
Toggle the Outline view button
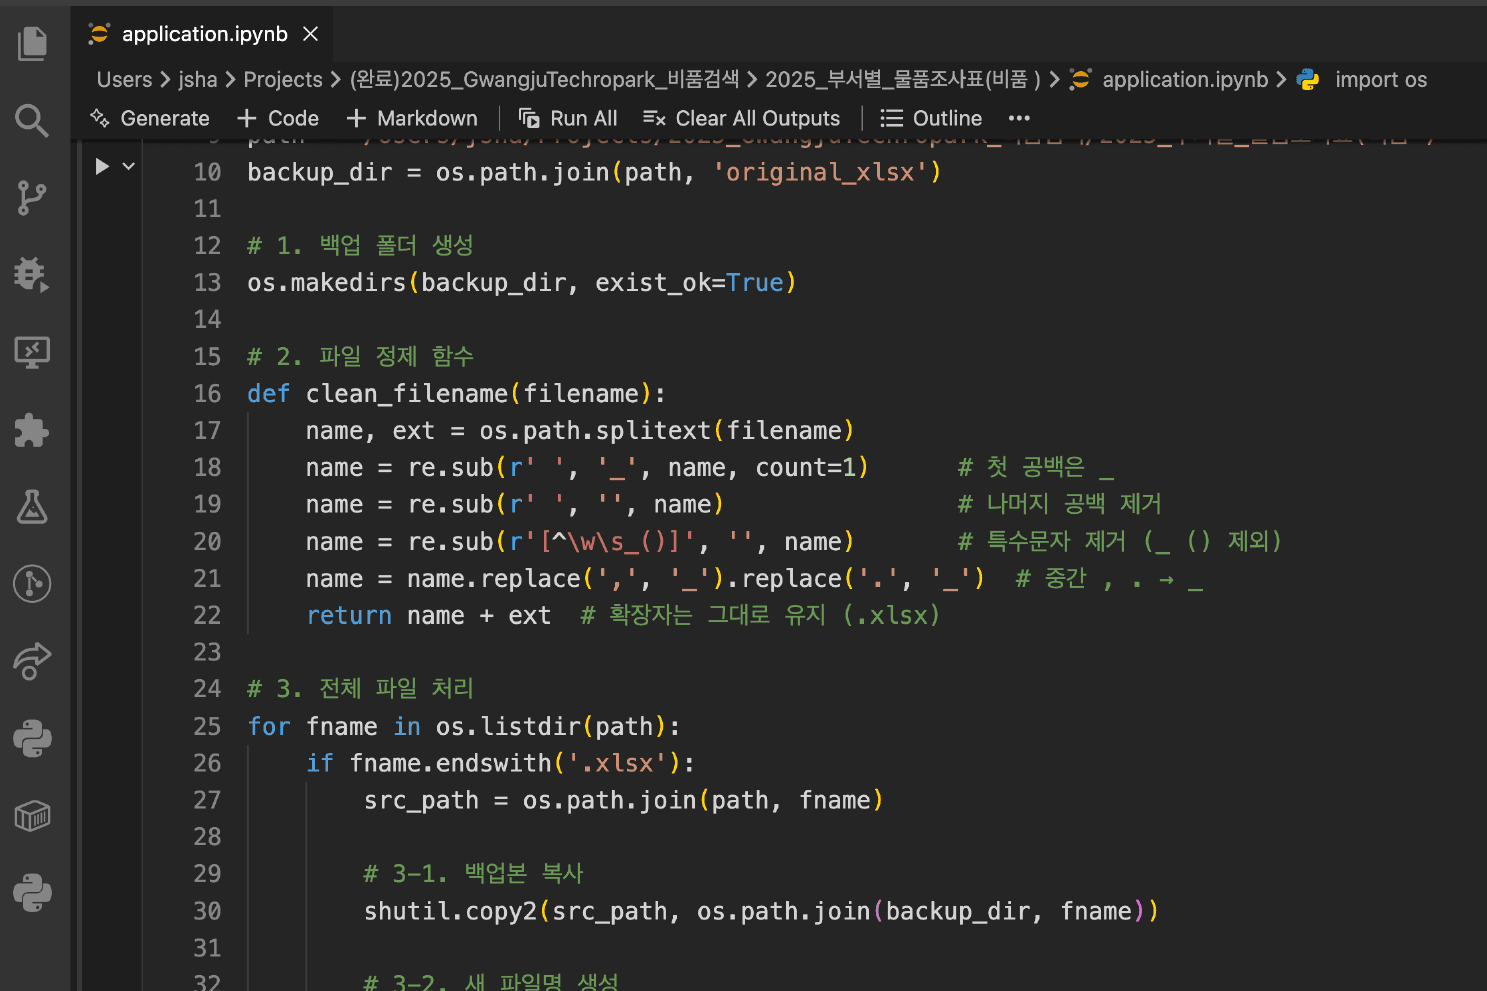click(931, 118)
